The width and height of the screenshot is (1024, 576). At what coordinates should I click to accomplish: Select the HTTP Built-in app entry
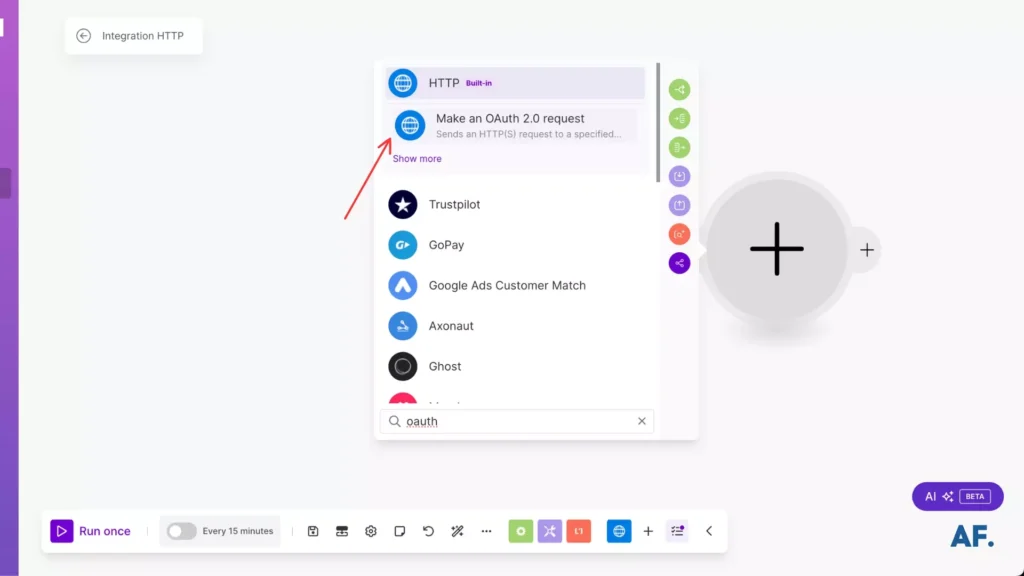[x=515, y=83]
